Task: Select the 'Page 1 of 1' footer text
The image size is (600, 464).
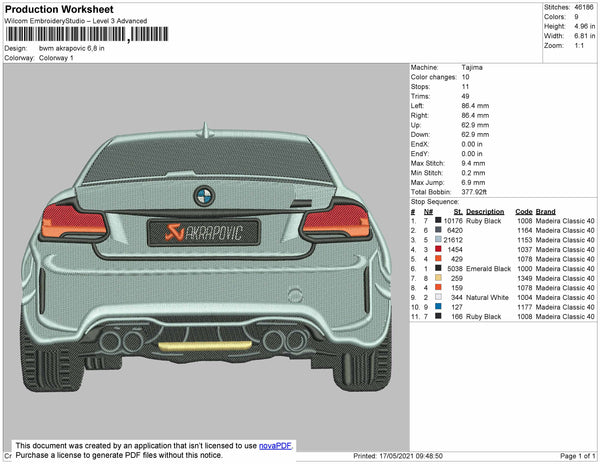Action: (x=577, y=456)
